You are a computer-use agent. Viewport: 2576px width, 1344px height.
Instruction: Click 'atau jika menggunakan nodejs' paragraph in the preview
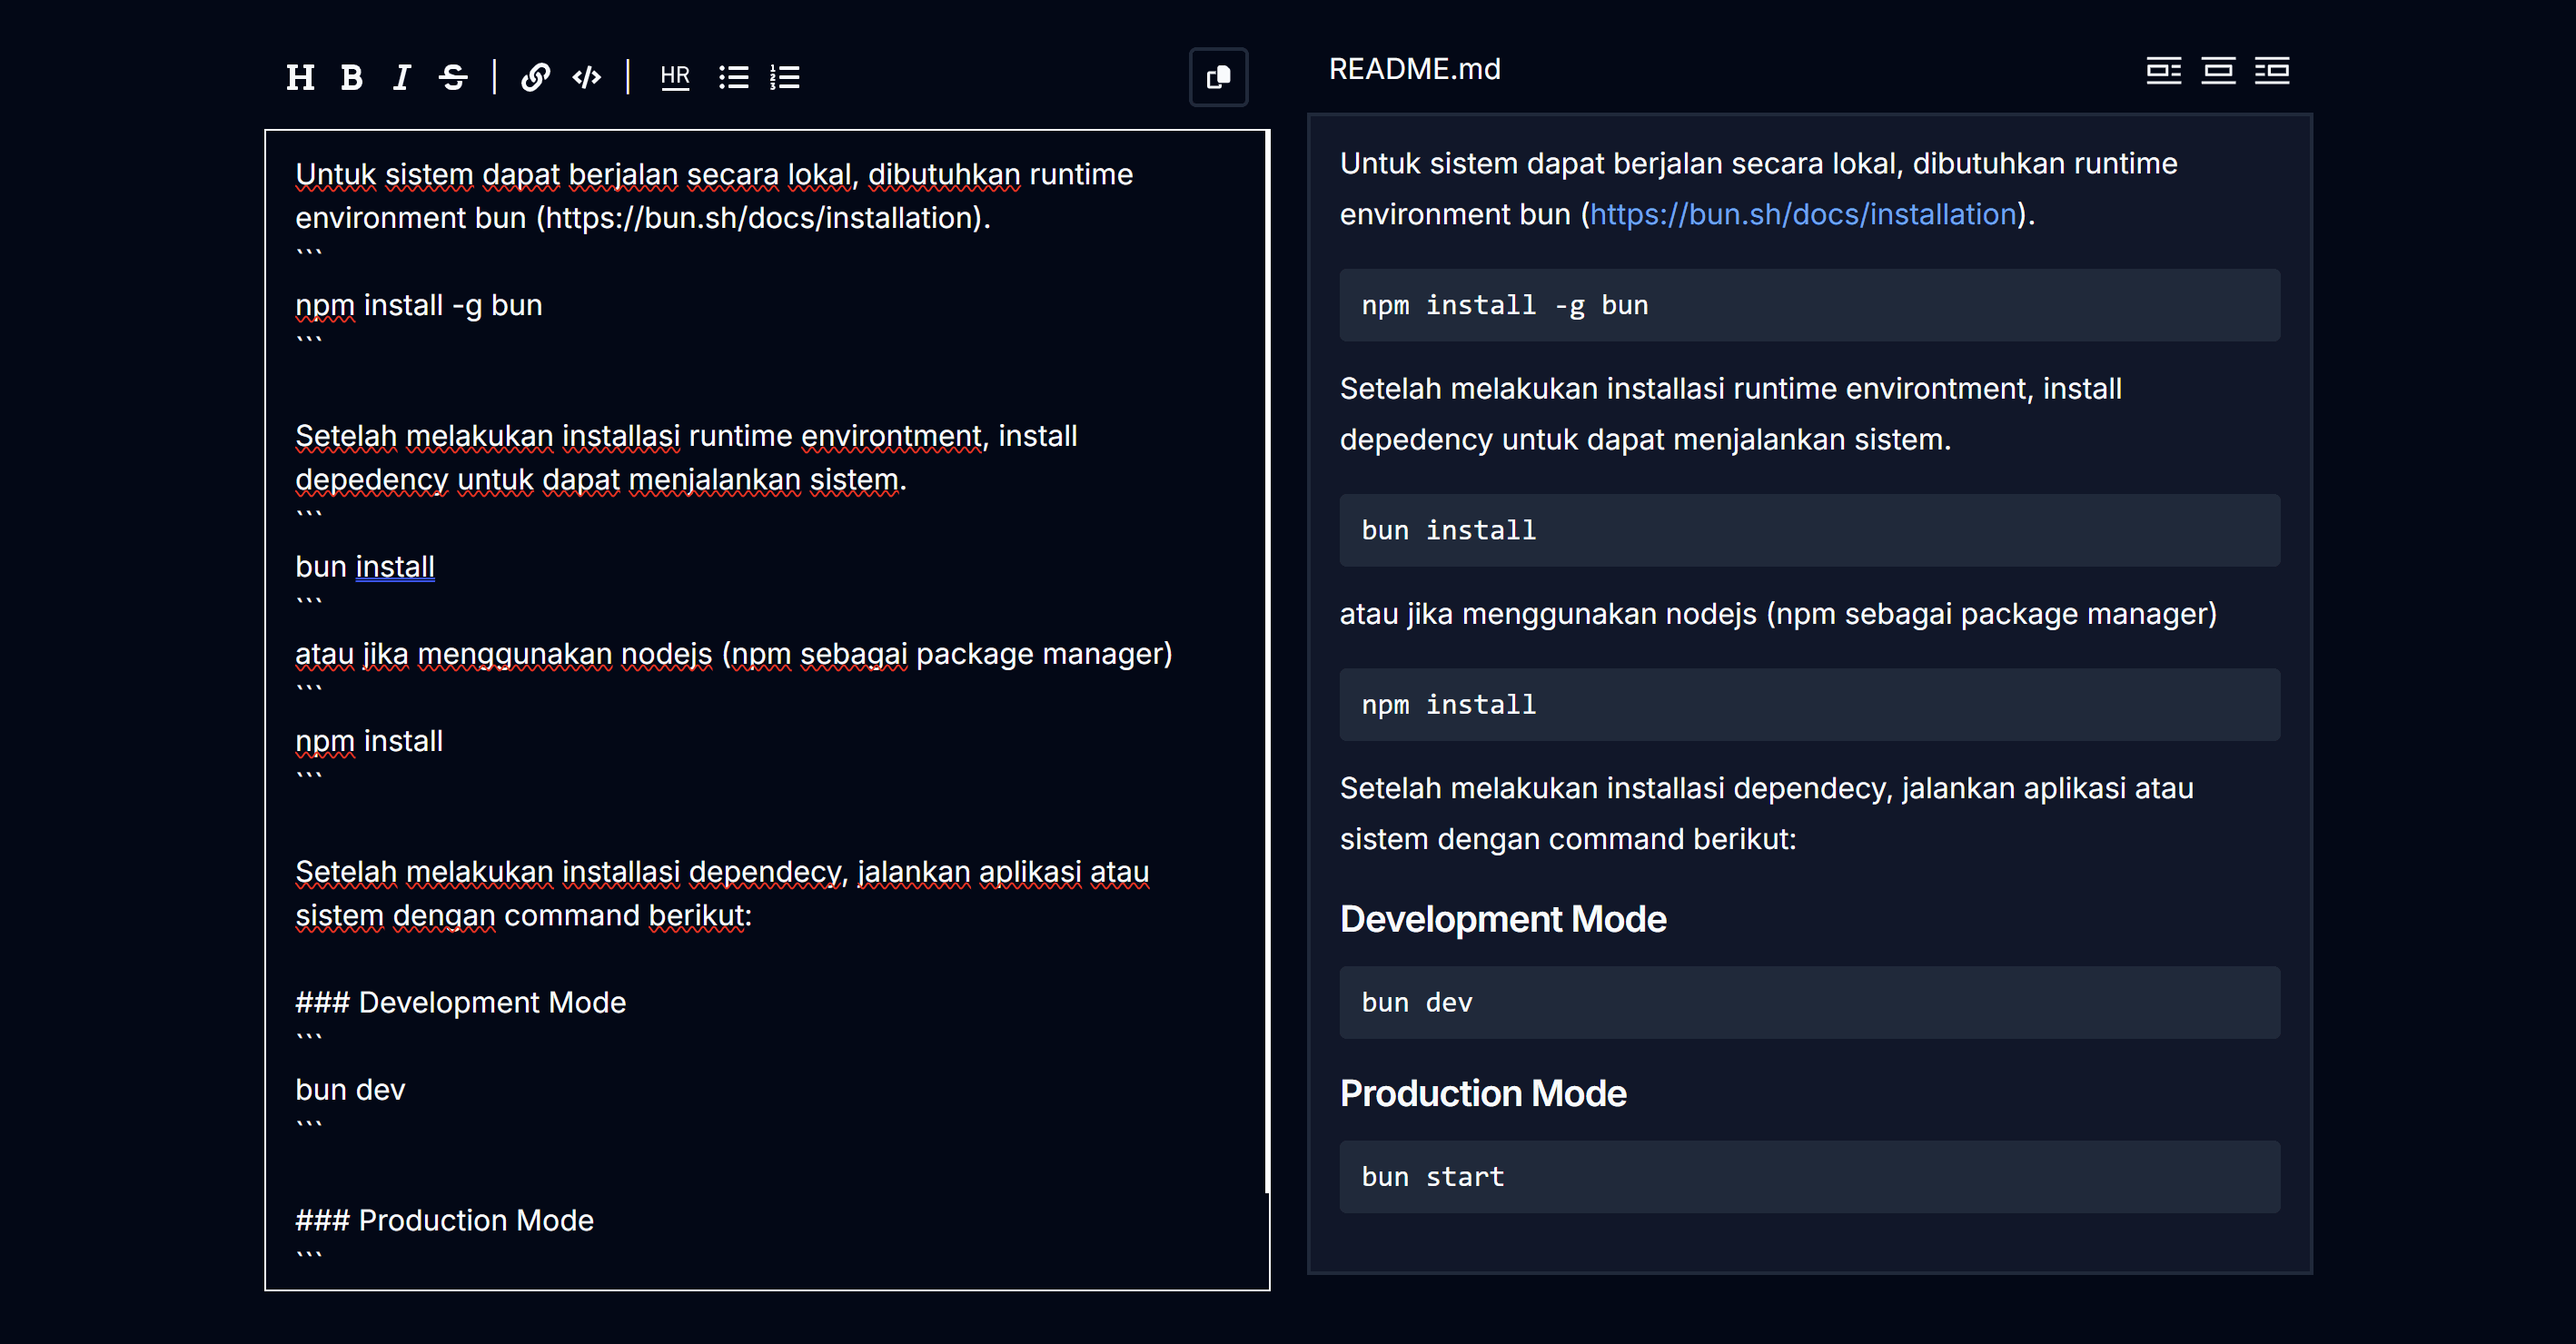[x=1778, y=613]
